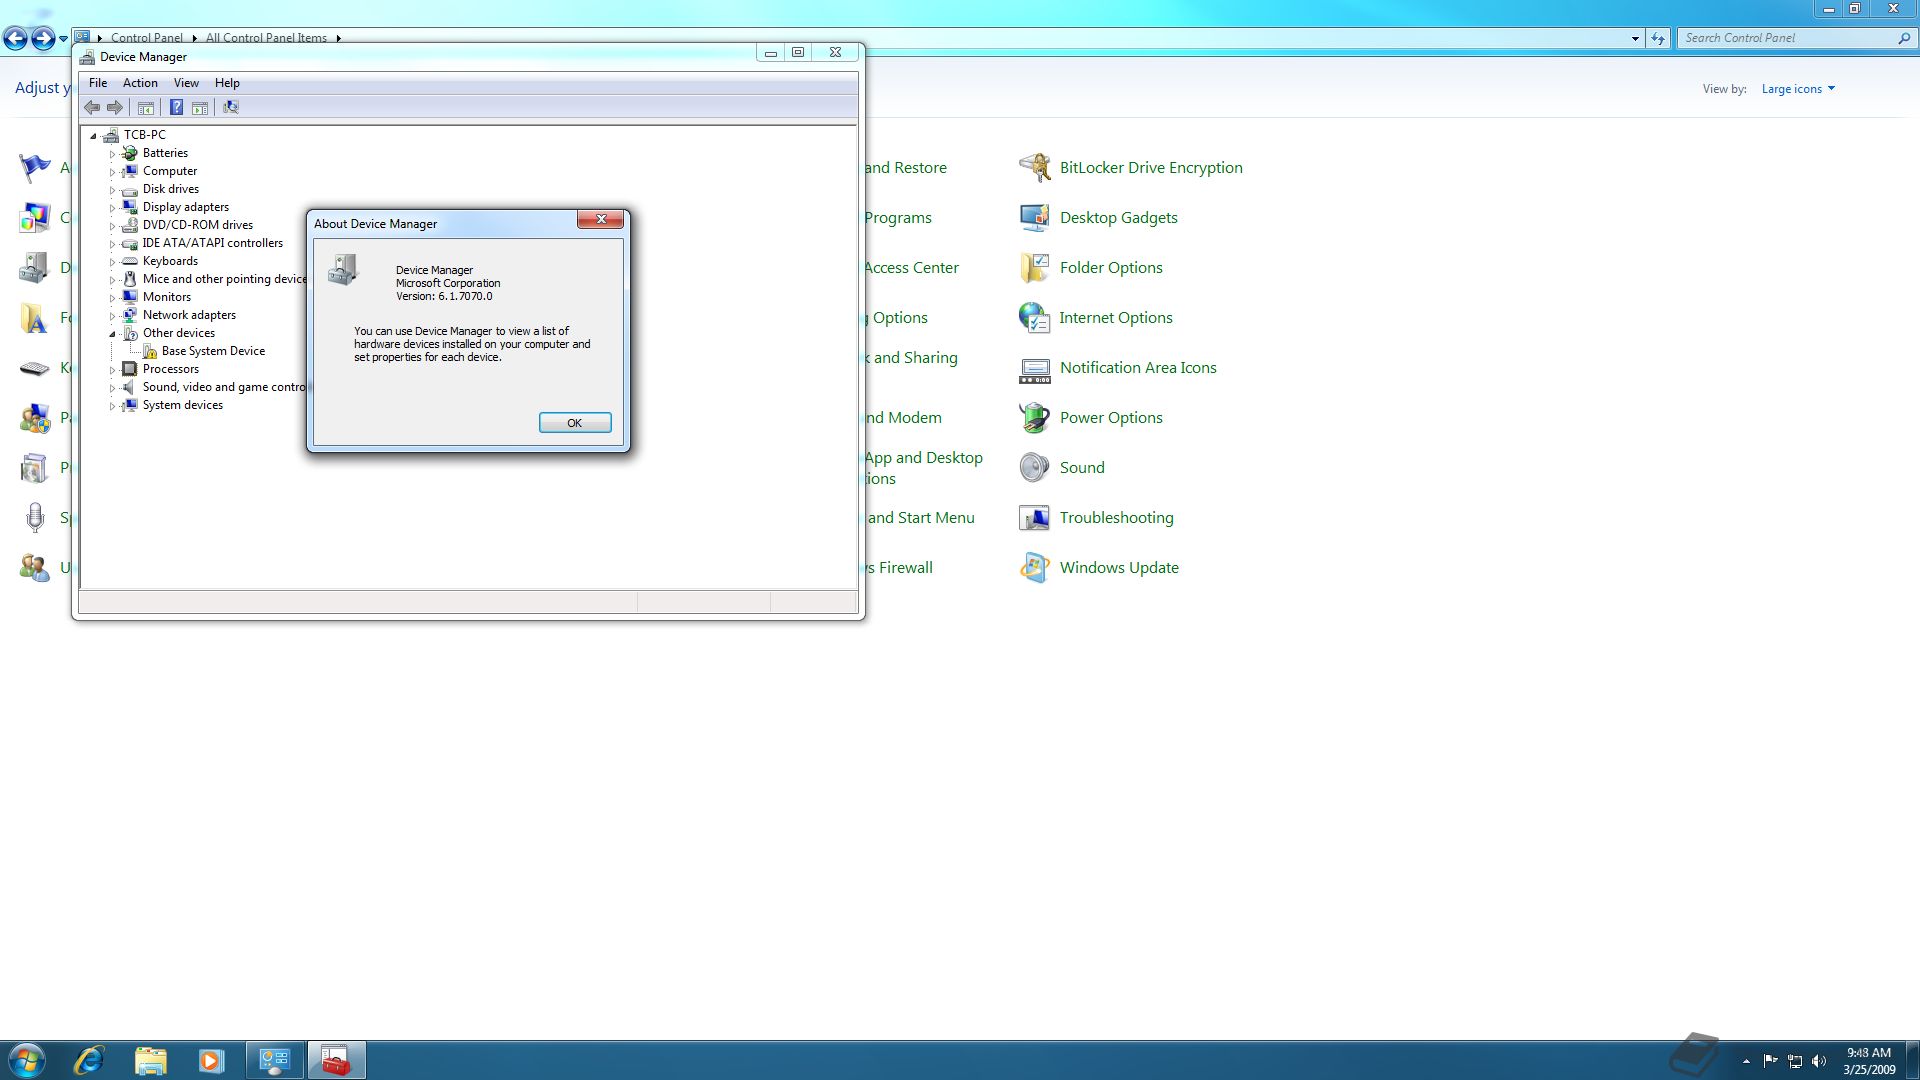This screenshot has width=1920, height=1080.
Task: Toggle the show/hide action pane toolbar icon
Action: pos(200,108)
